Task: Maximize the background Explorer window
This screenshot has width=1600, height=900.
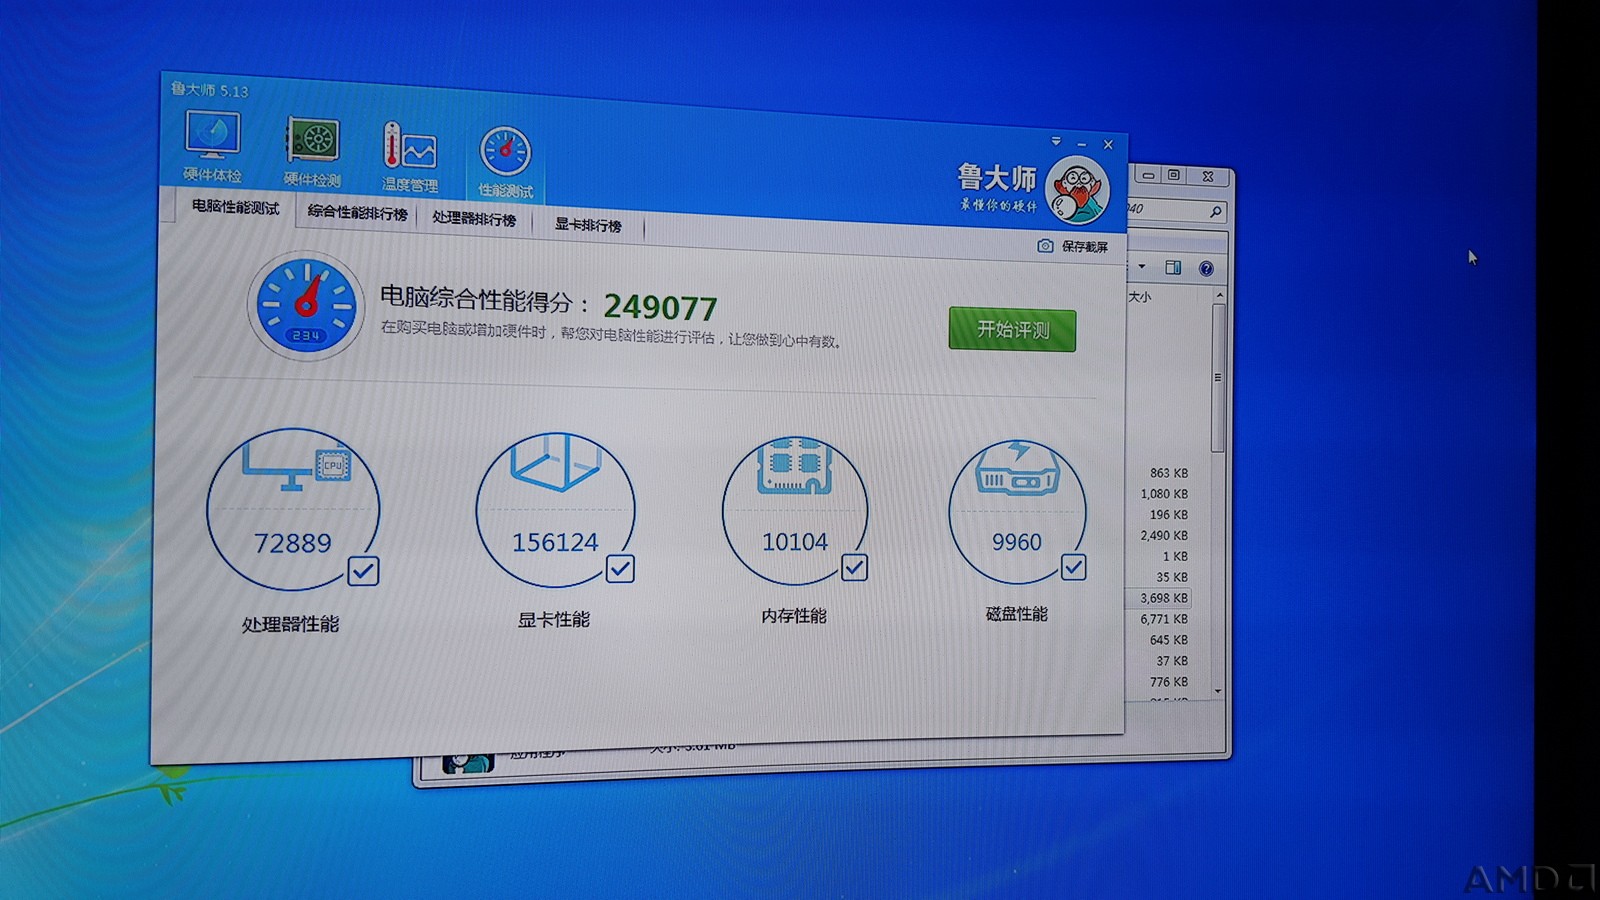Action: 1174,175
